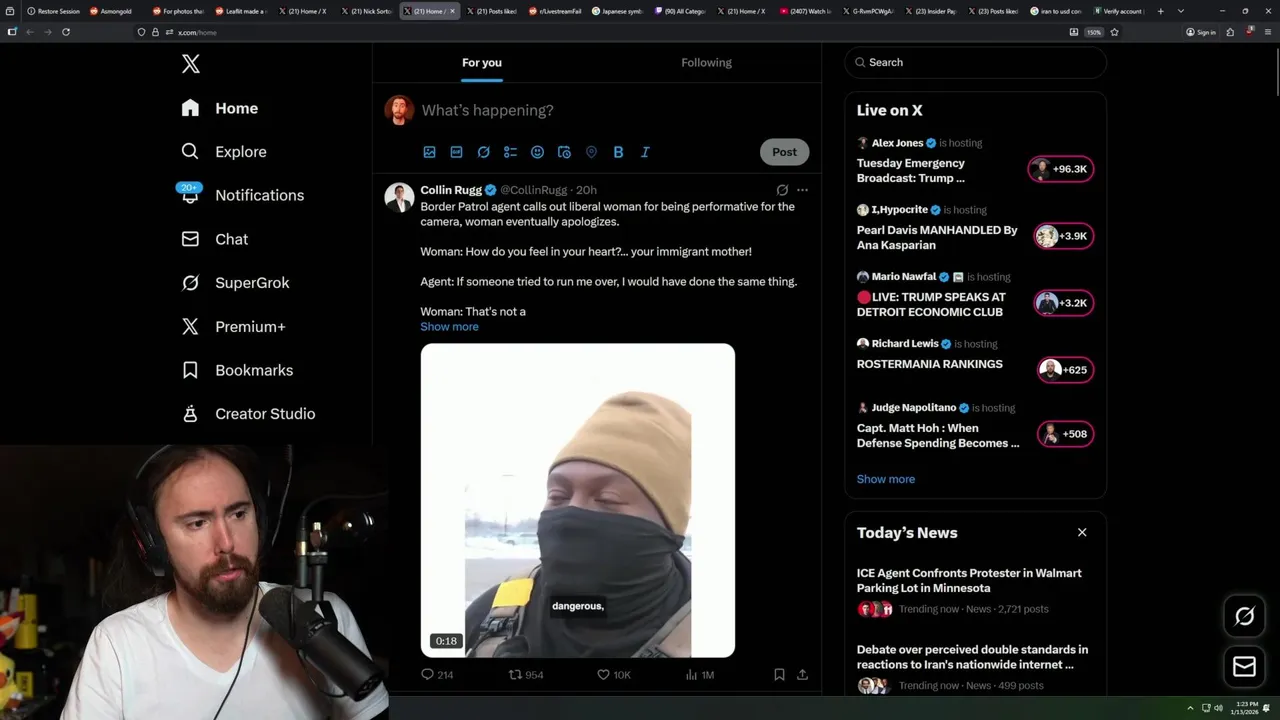This screenshot has height=720, width=1280.
Task: Show hidden system tray icons
Action: (1190, 708)
